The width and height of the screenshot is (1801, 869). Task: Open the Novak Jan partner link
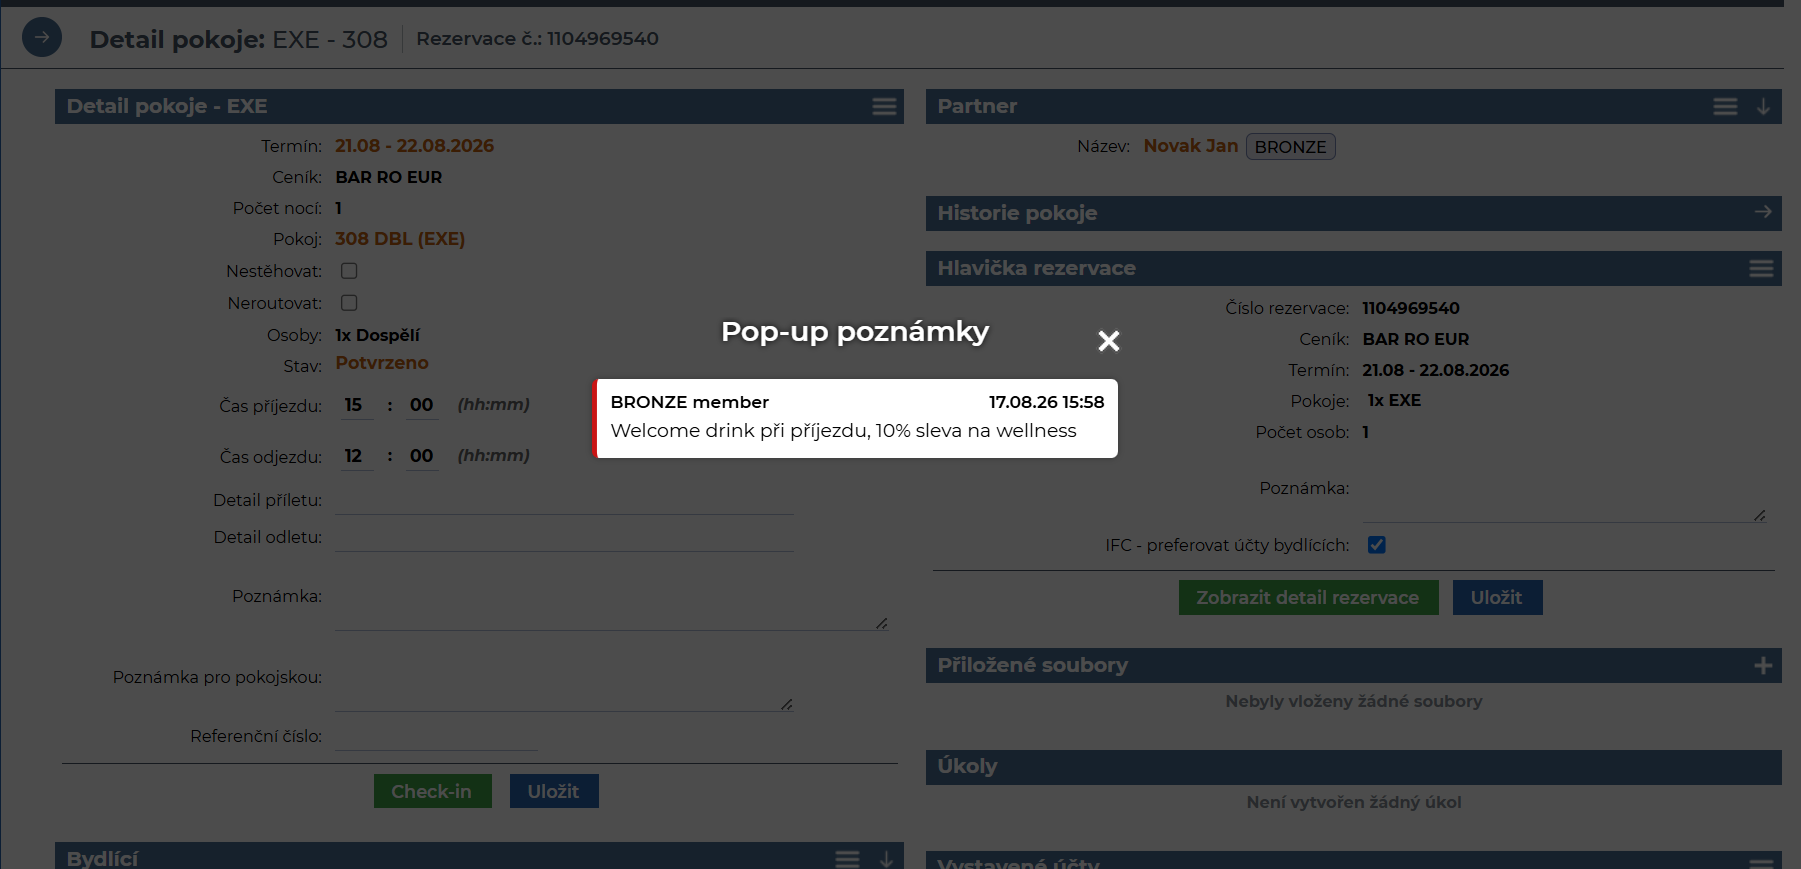pos(1190,146)
